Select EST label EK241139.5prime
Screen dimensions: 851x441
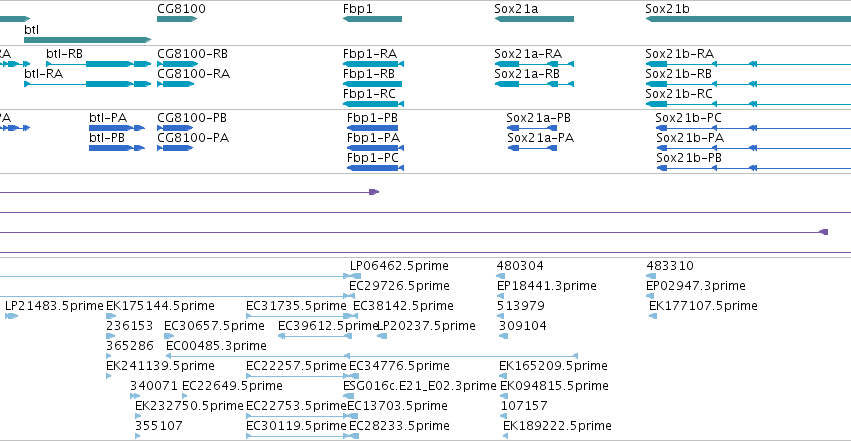pyautogui.click(x=160, y=366)
